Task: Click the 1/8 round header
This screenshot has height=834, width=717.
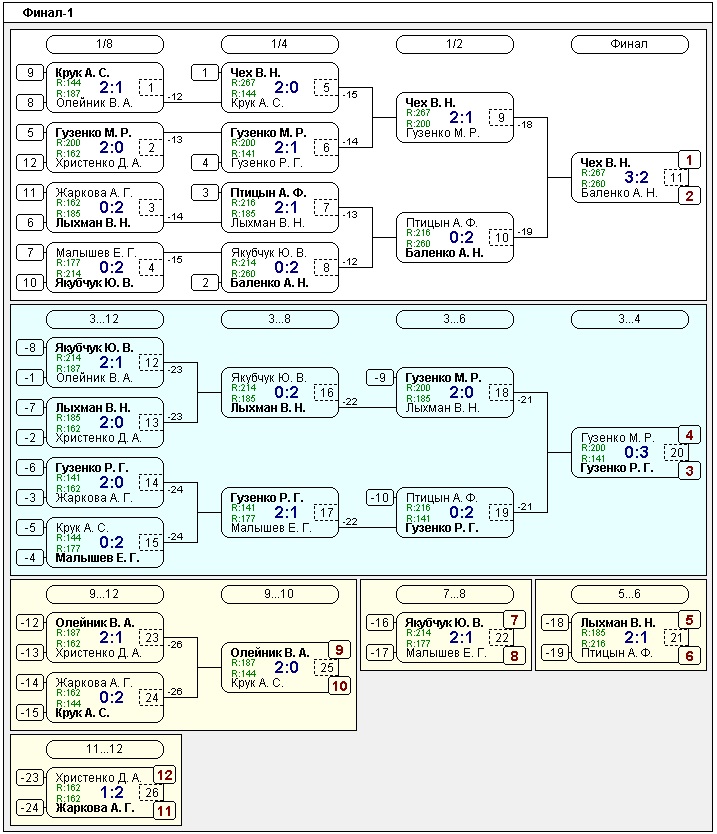Action: (105, 44)
